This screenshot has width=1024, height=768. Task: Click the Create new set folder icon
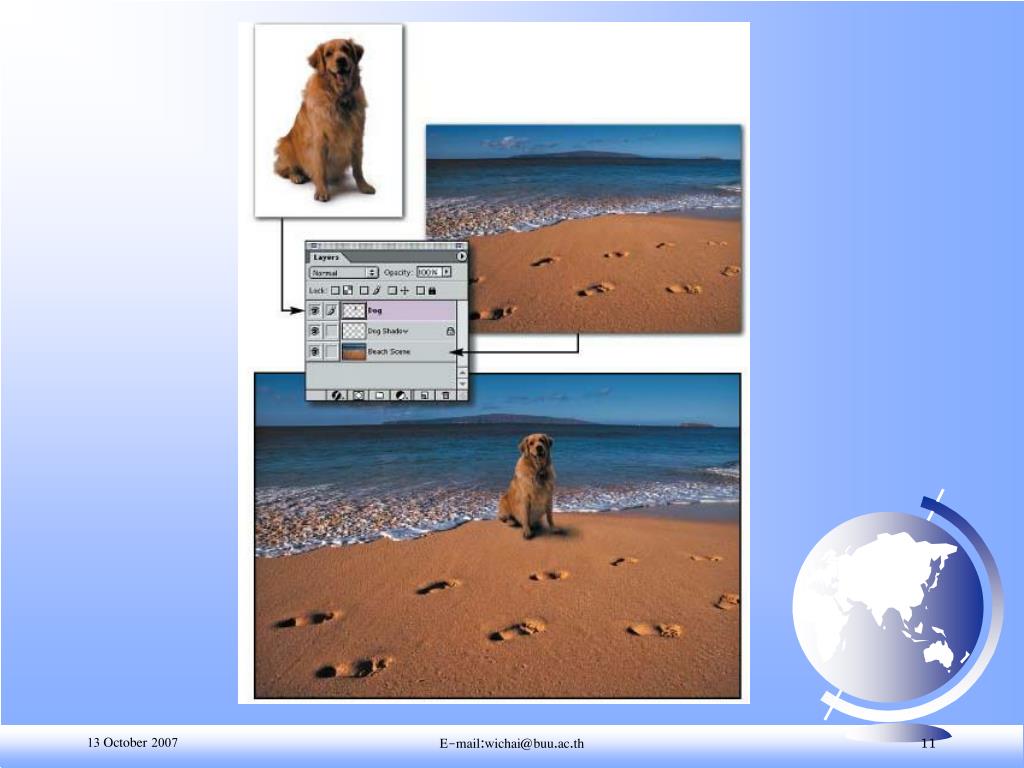[379, 395]
